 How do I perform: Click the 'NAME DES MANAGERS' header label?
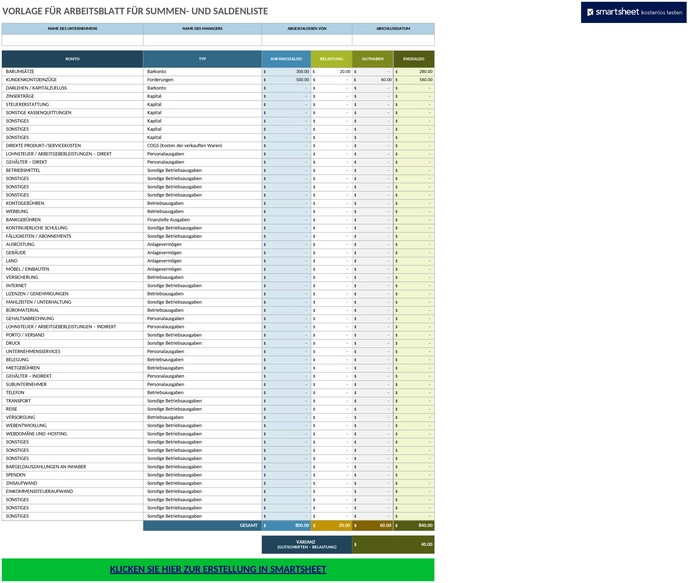202,29
